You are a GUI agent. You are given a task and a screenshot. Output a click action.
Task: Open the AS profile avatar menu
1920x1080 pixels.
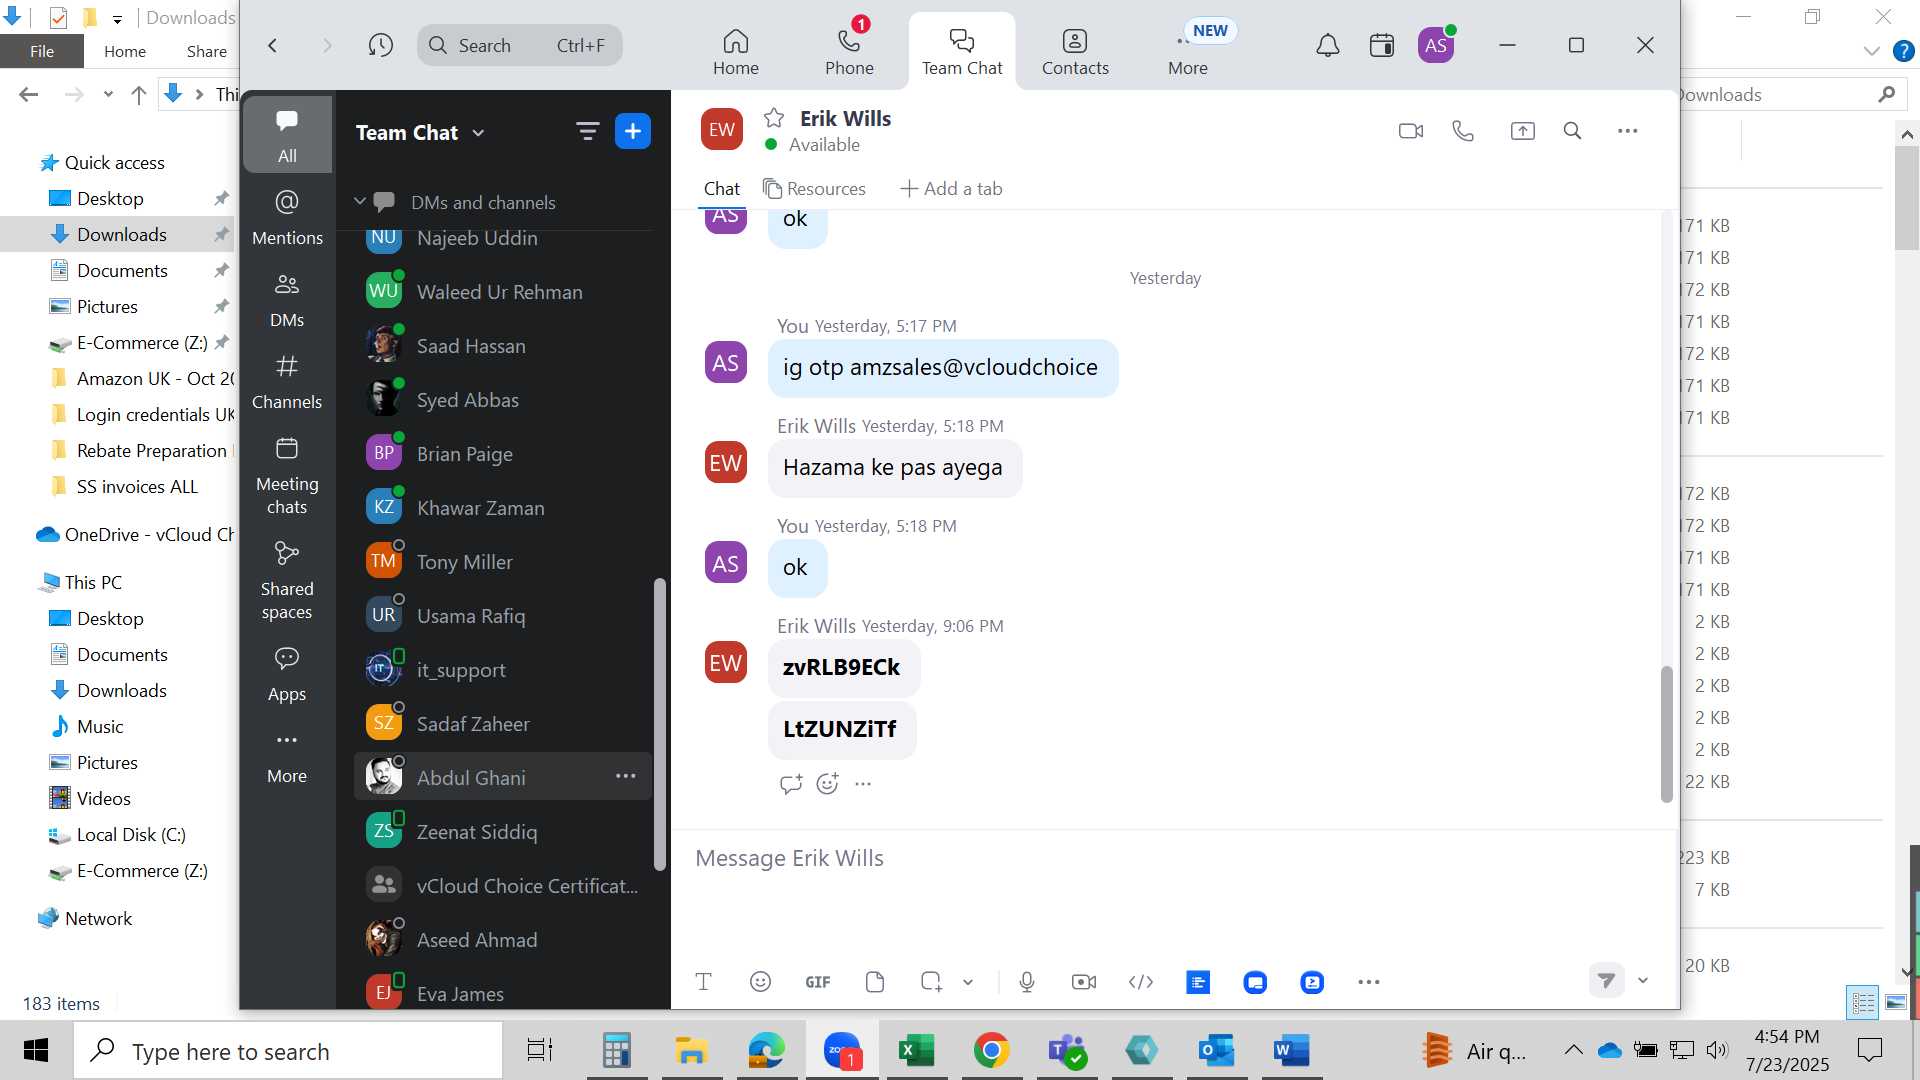point(1436,45)
